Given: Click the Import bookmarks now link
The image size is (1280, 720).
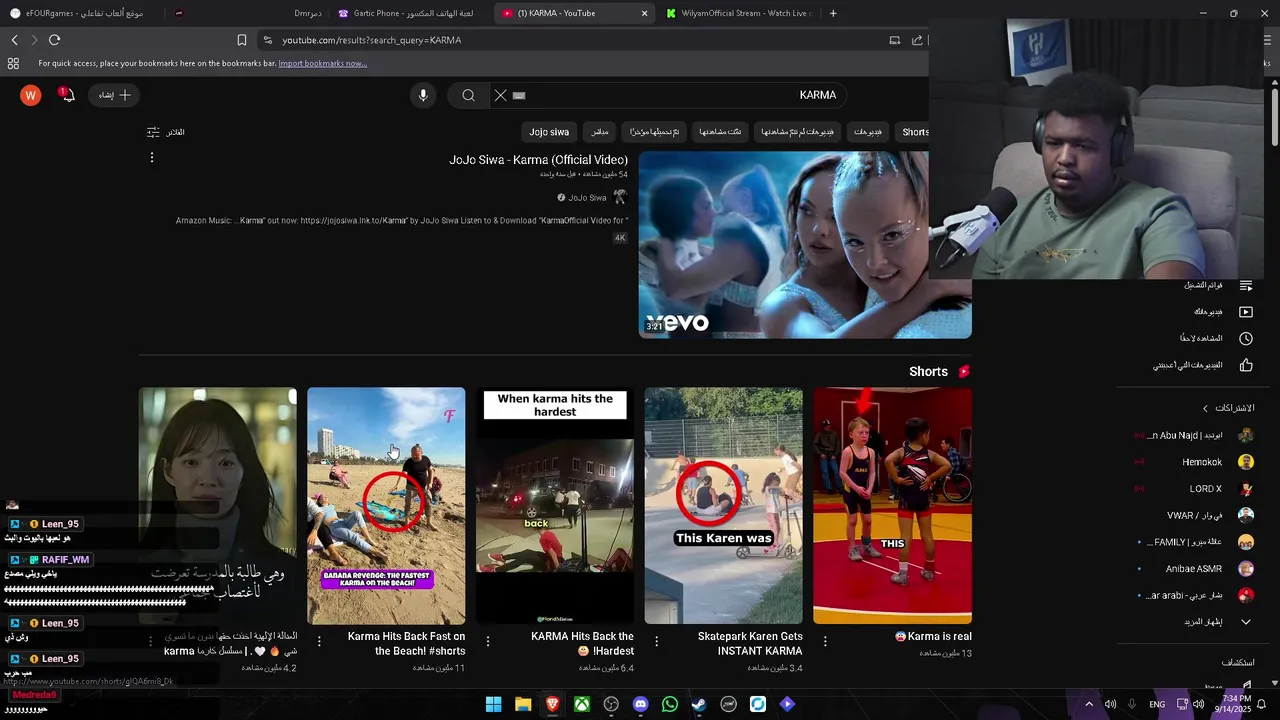Looking at the screenshot, I should 322,63.
